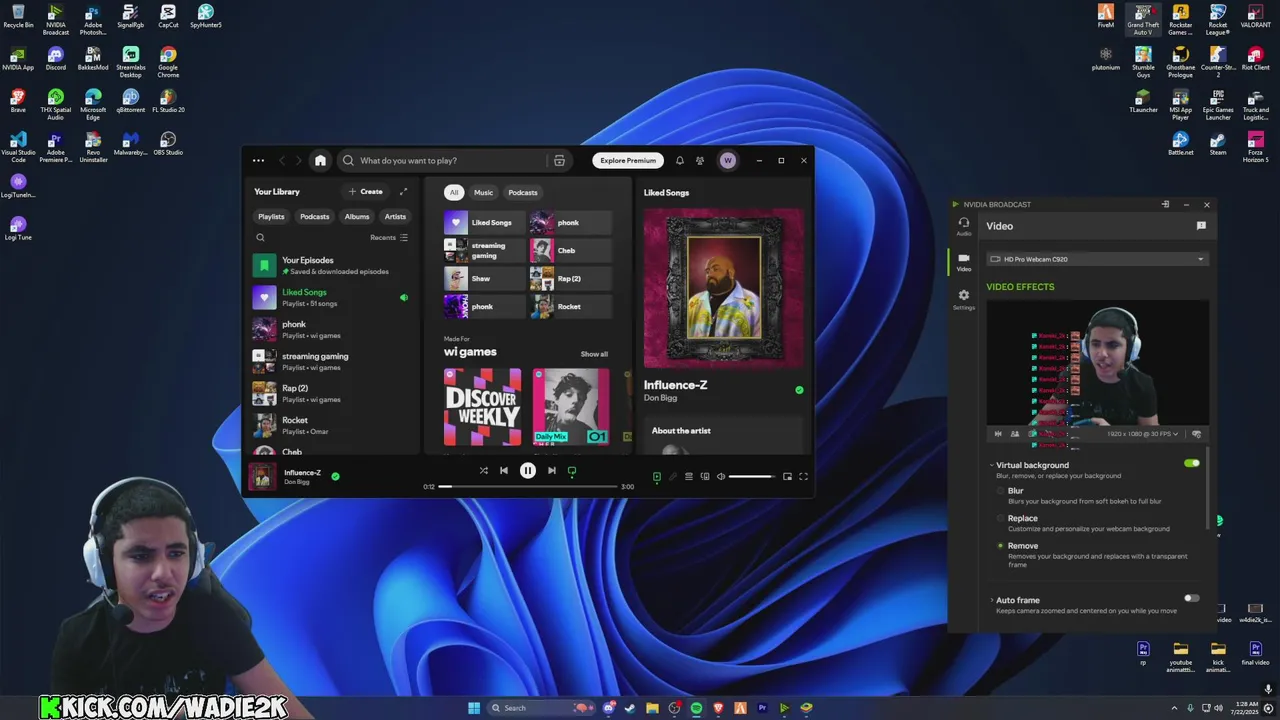Image resolution: width=1280 pixels, height=720 pixels.
Task: Filter library by Artists
Action: pyautogui.click(x=395, y=216)
